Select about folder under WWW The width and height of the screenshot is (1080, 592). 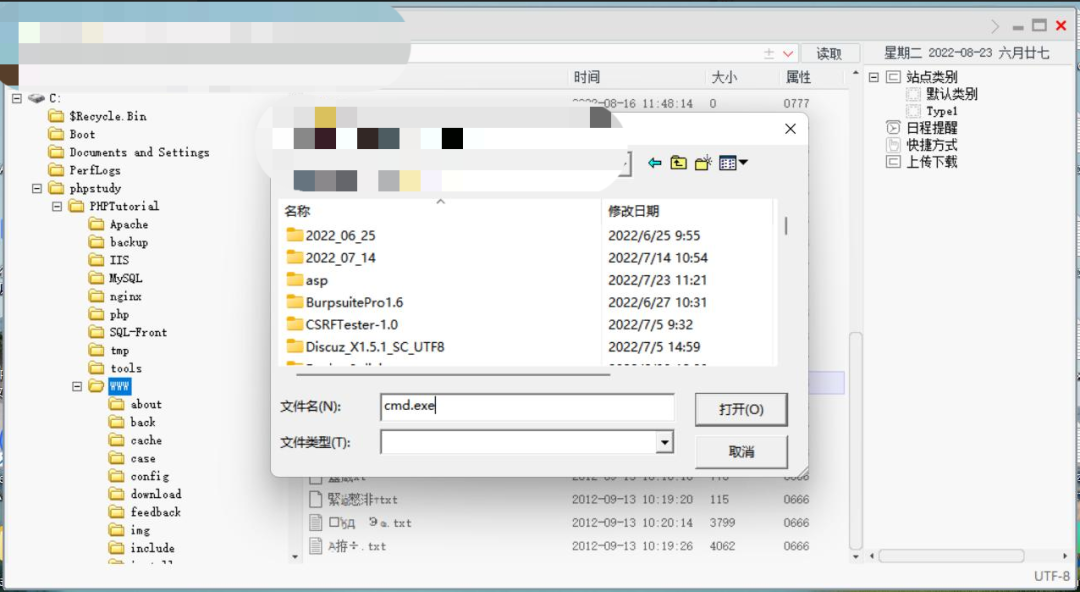point(136,405)
